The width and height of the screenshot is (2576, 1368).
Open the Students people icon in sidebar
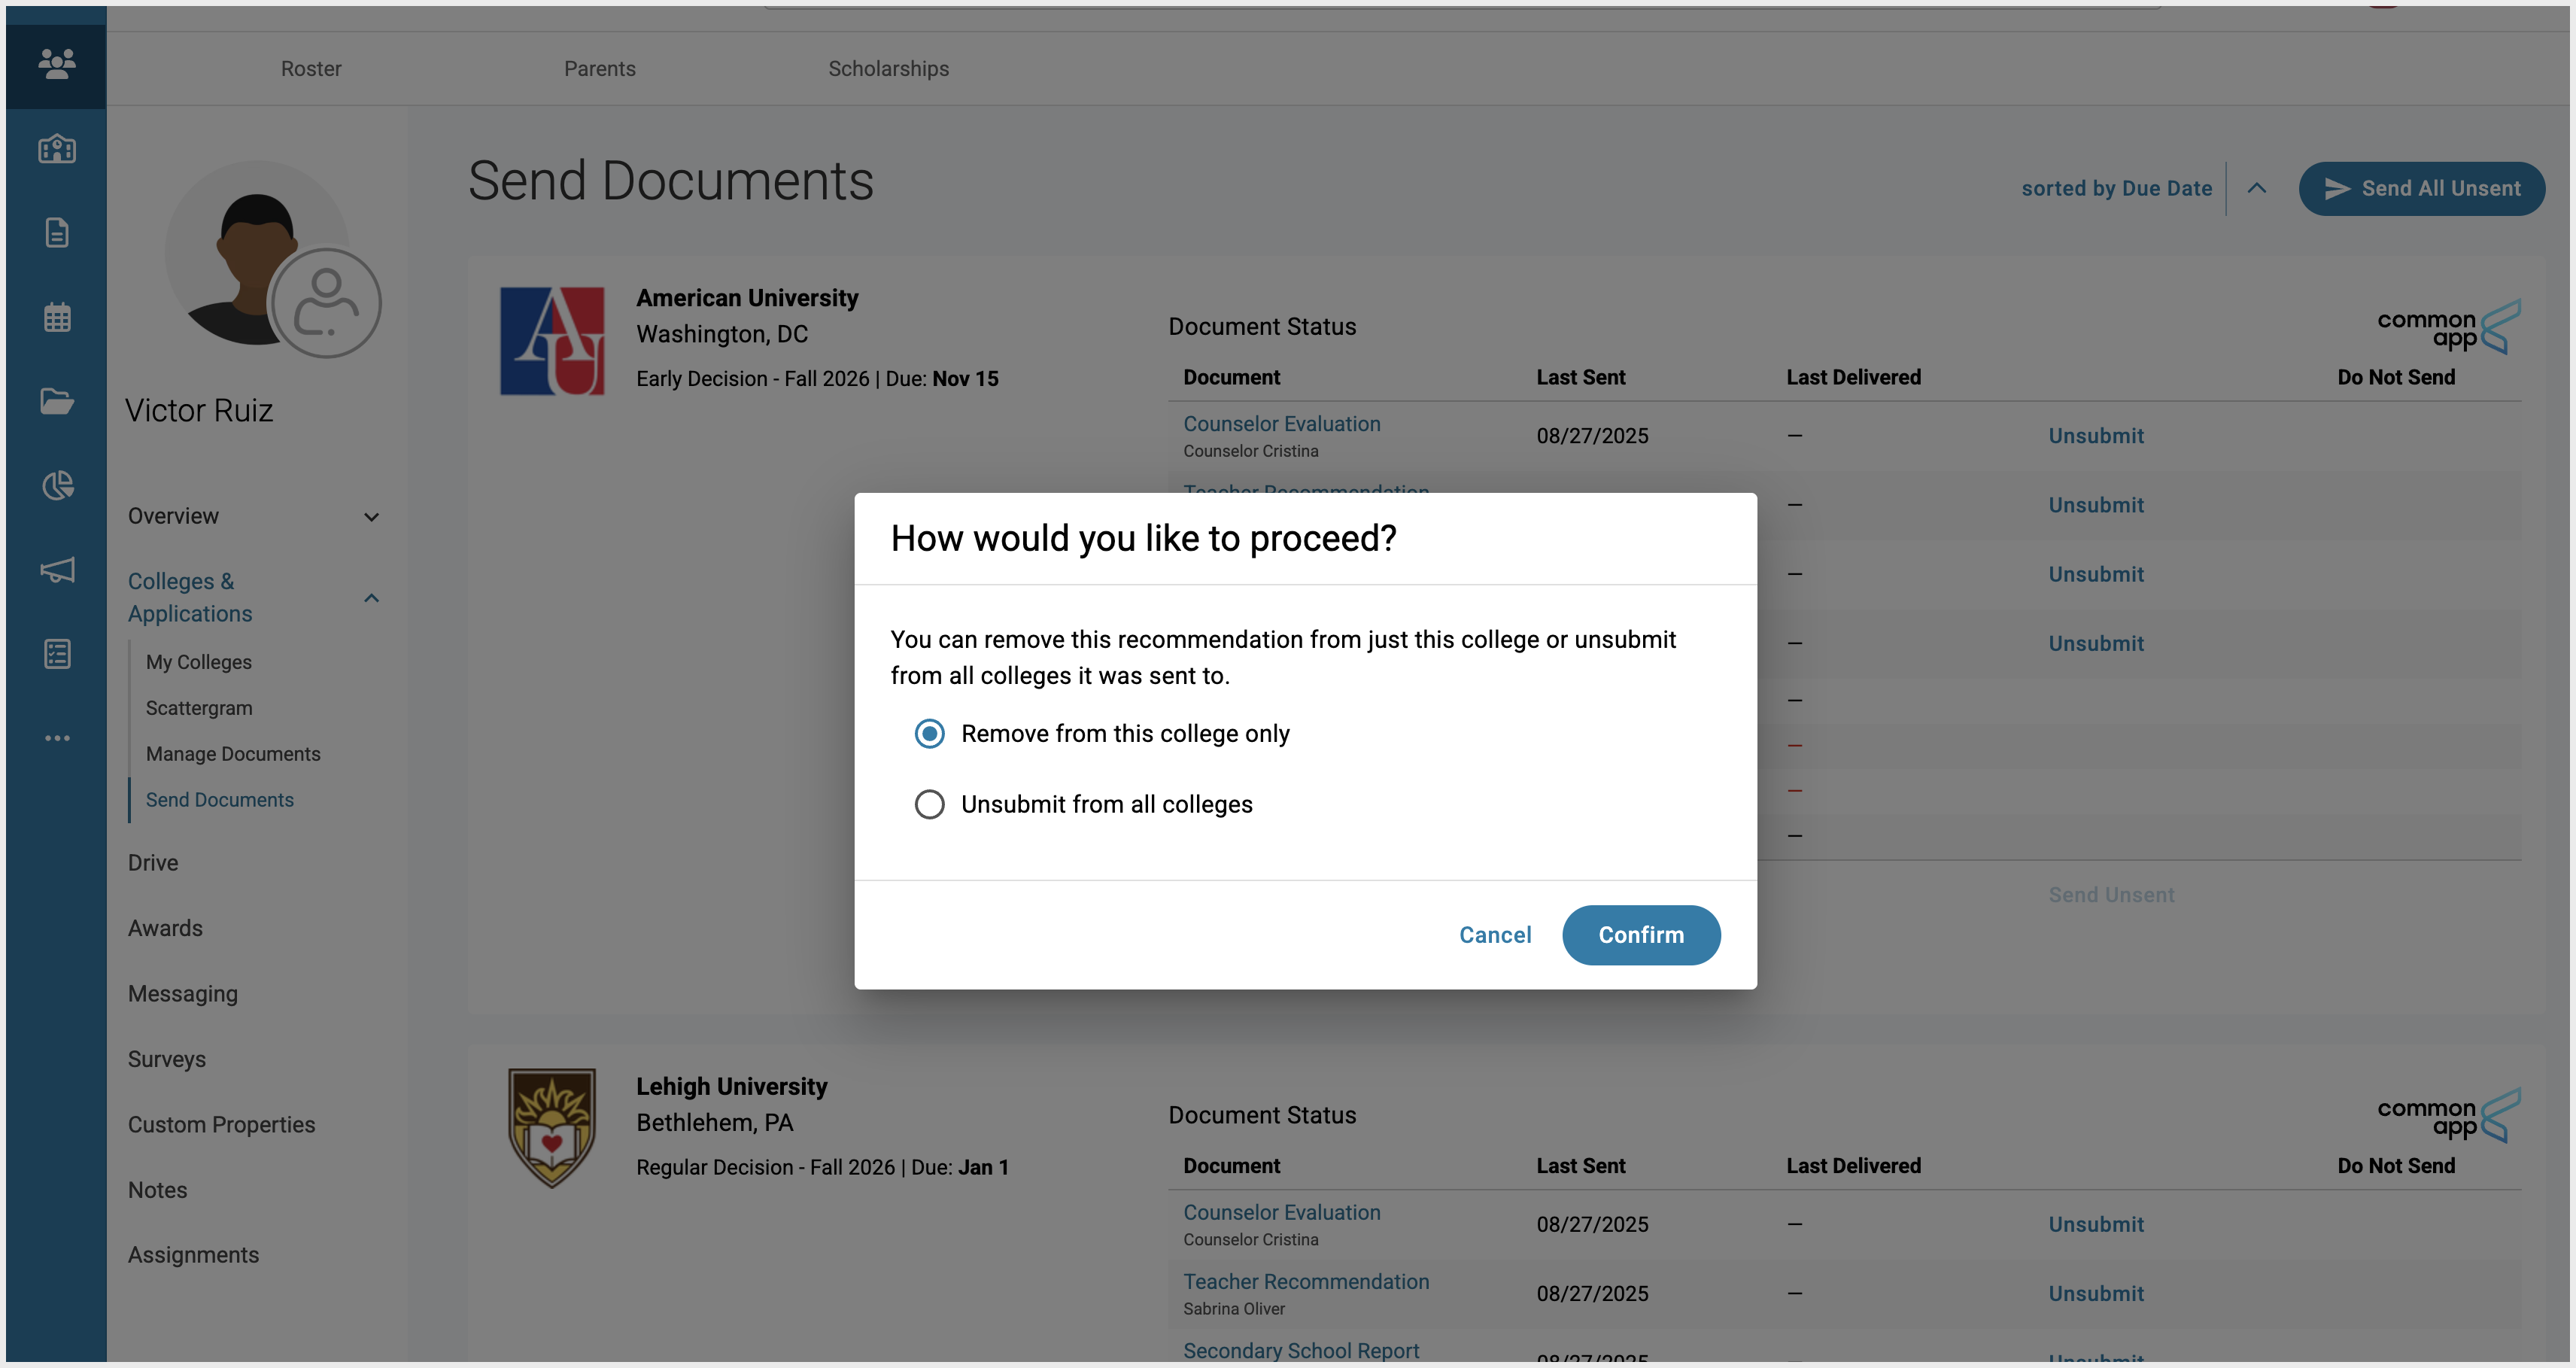click(x=57, y=65)
